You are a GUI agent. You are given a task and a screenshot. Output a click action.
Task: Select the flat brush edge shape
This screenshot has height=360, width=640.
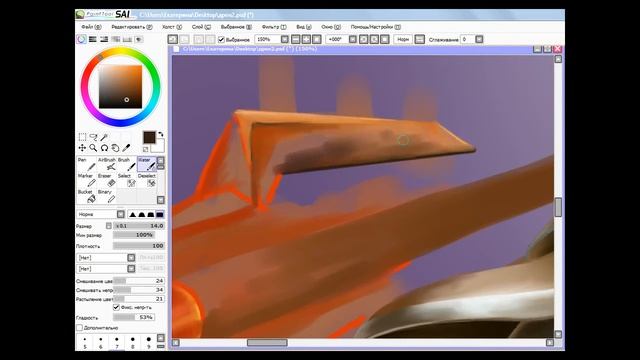160,214
